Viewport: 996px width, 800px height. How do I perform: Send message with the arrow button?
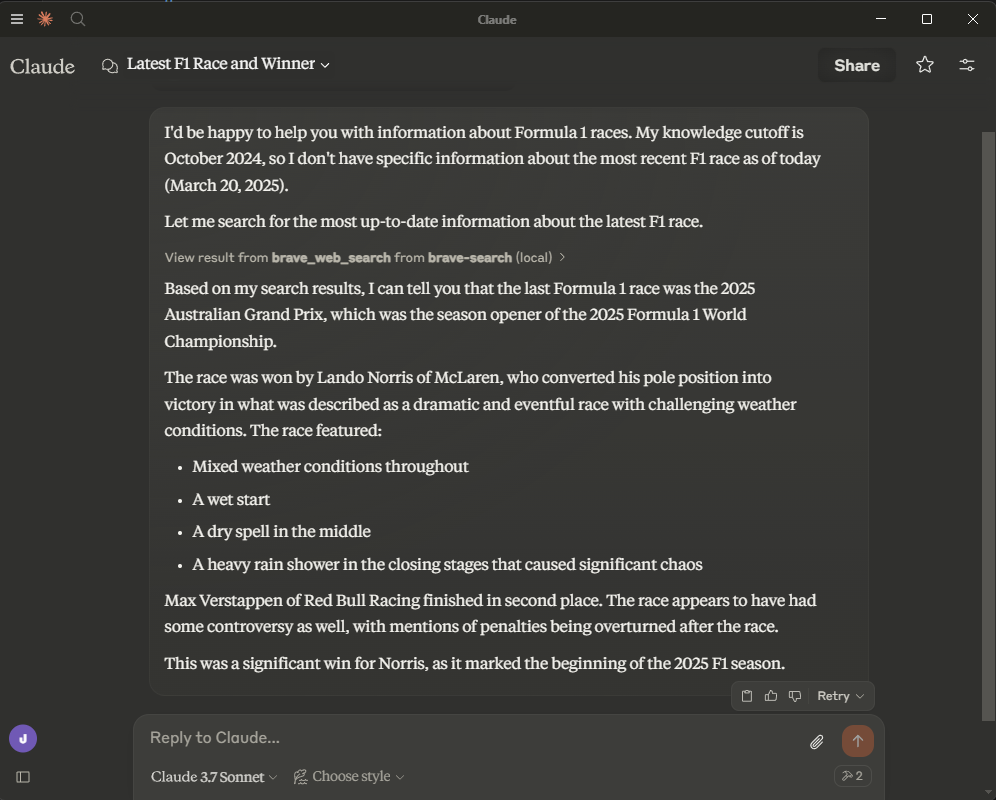(858, 741)
